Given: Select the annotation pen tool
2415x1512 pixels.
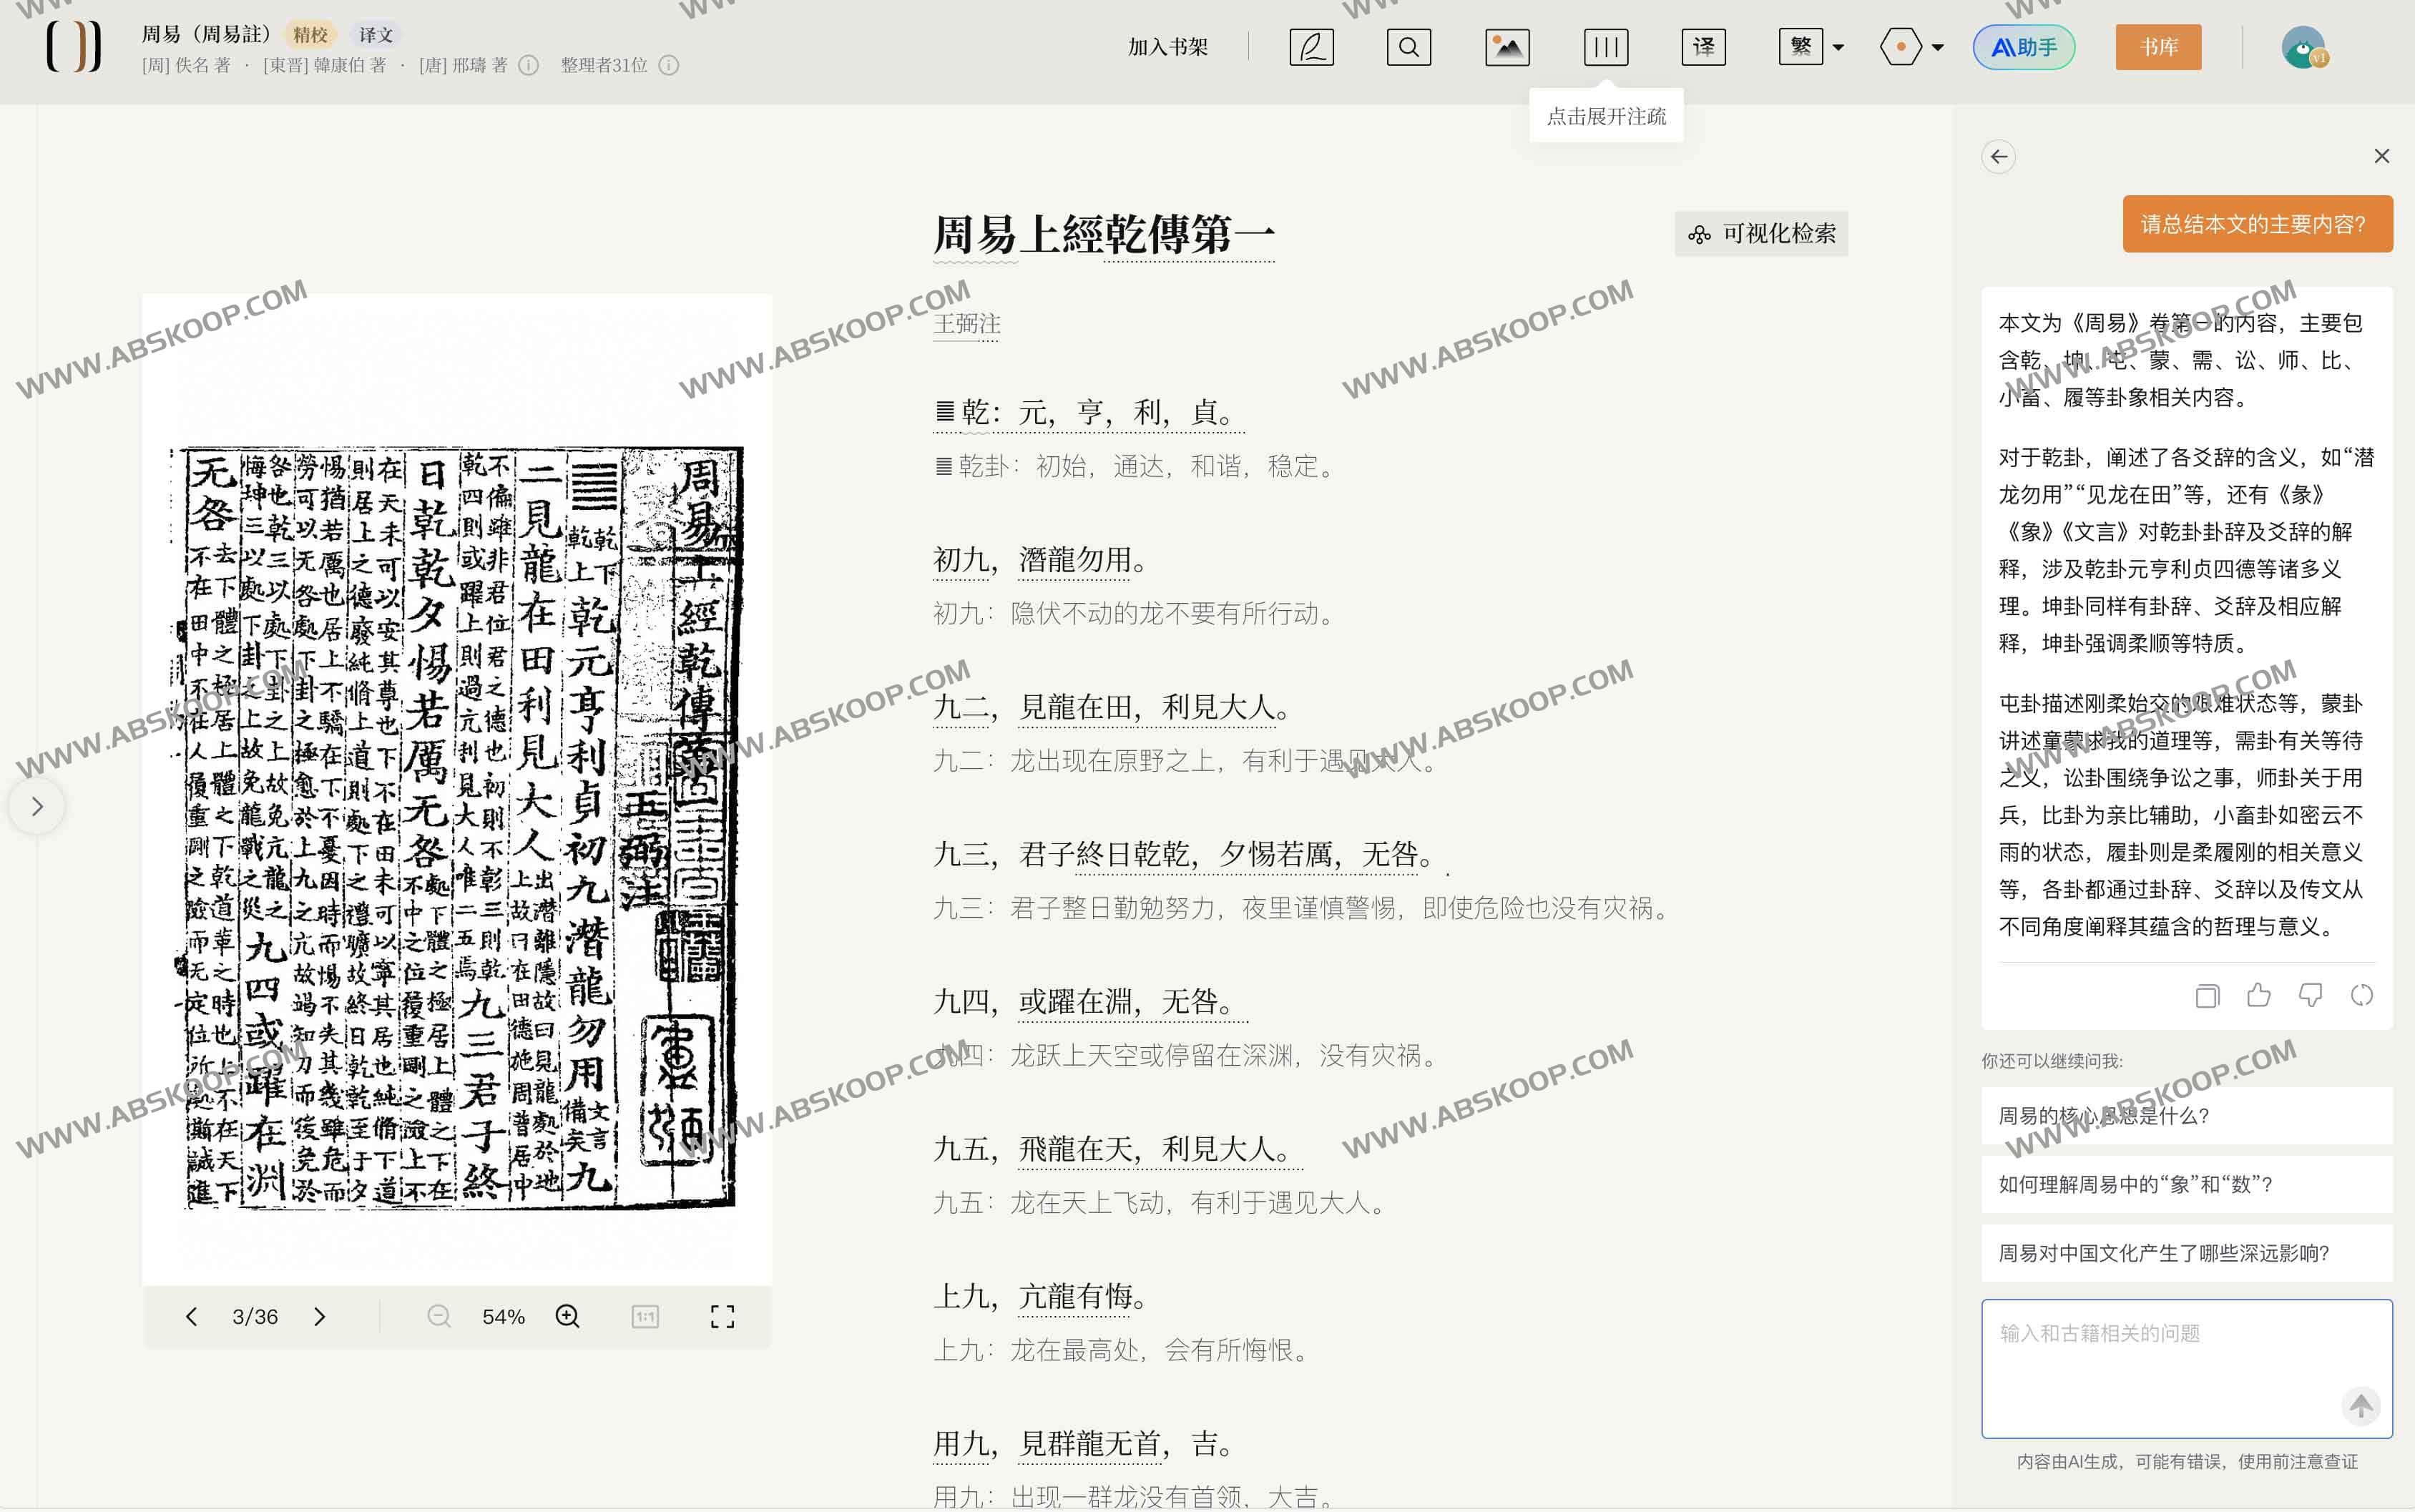Looking at the screenshot, I should (1311, 46).
